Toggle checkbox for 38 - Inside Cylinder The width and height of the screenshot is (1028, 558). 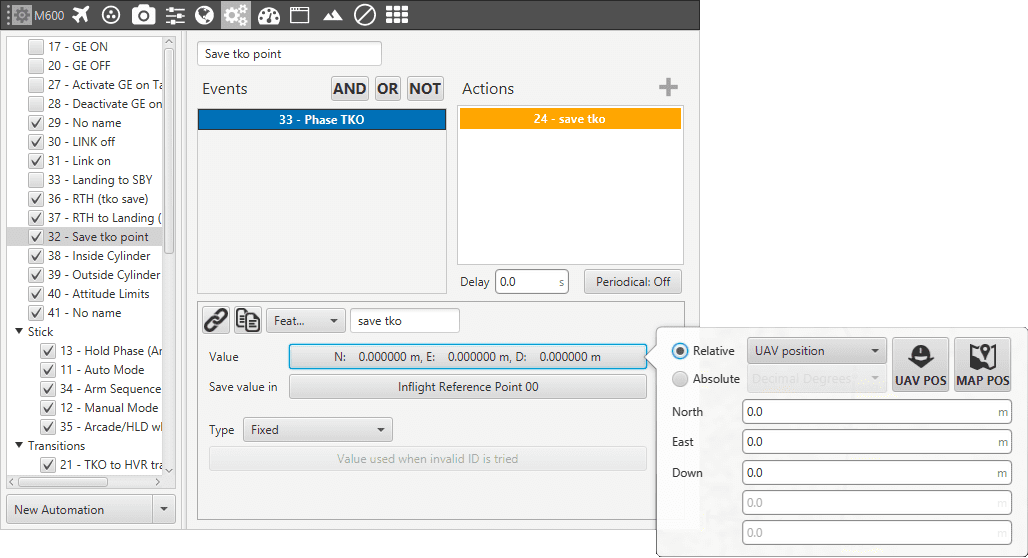(36, 256)
